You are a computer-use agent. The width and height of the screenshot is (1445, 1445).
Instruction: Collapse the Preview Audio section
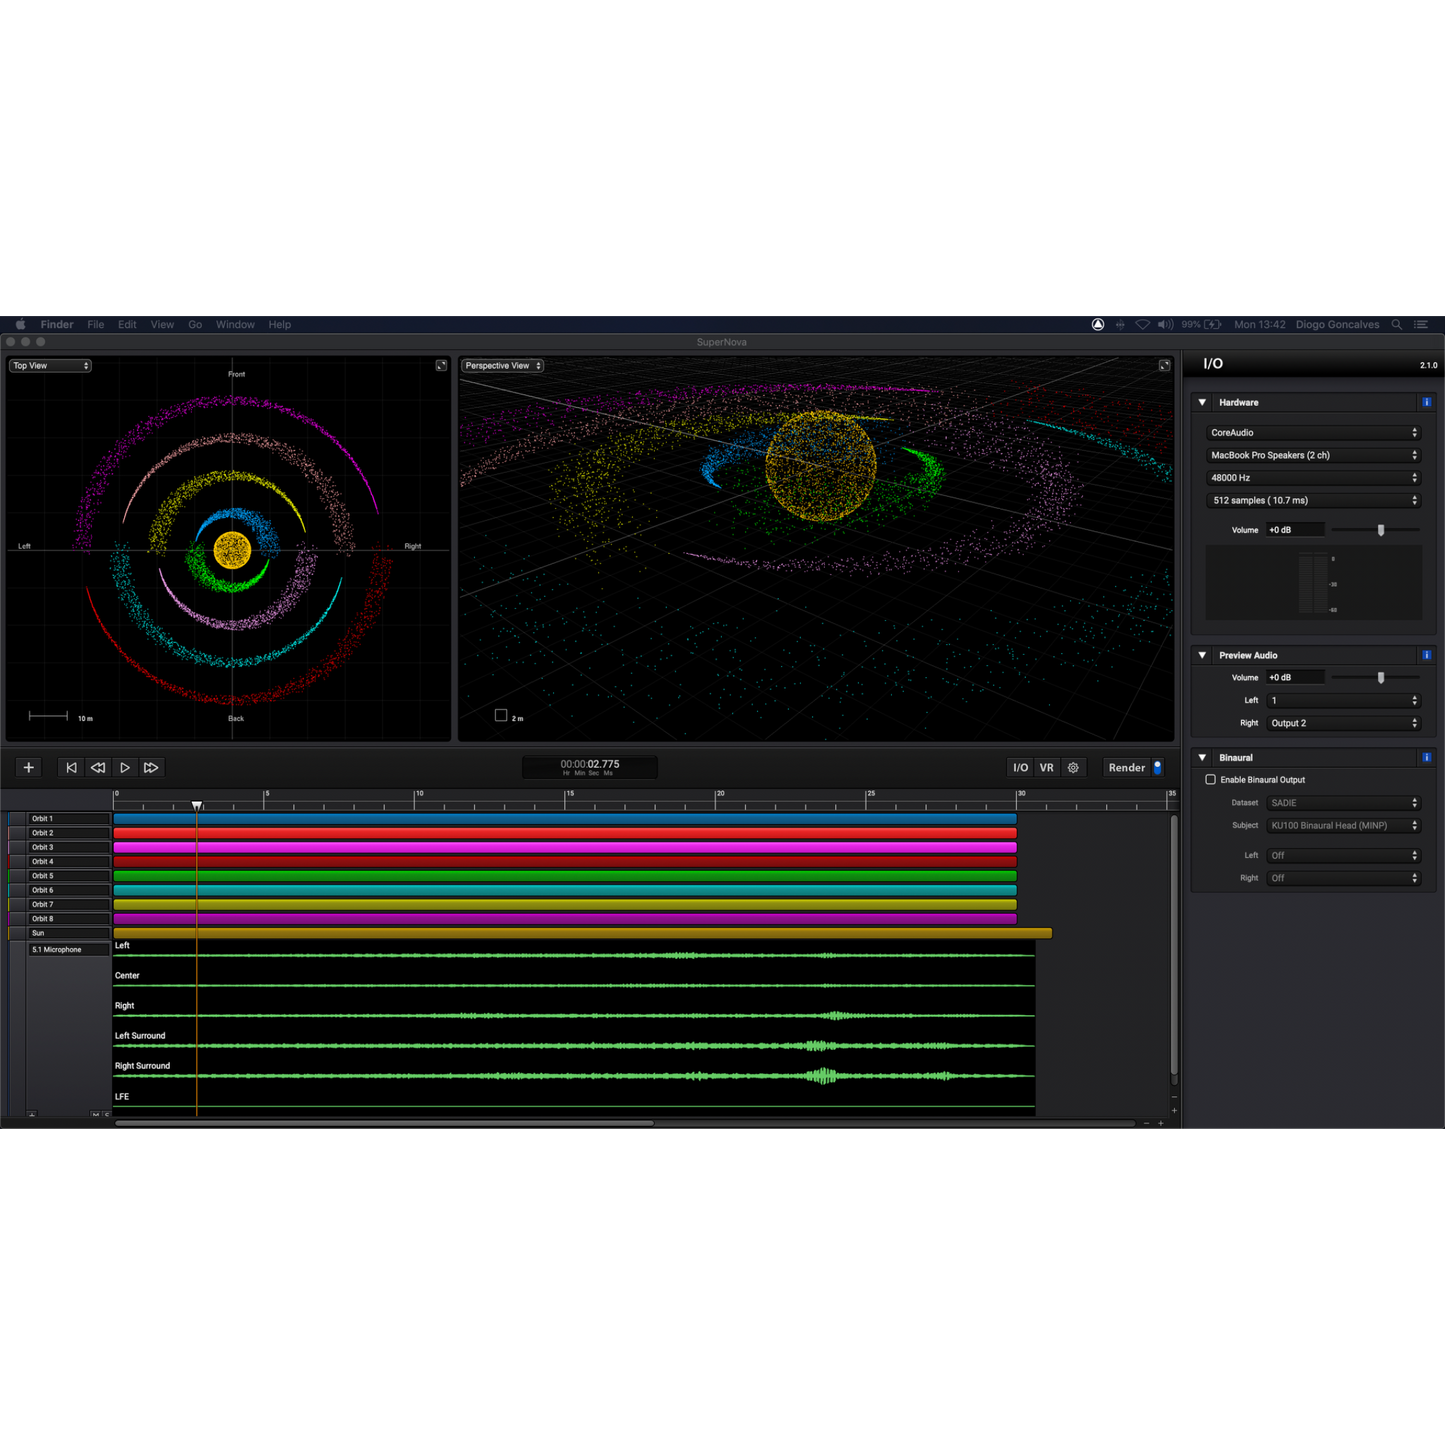(x=1202, y=656)
